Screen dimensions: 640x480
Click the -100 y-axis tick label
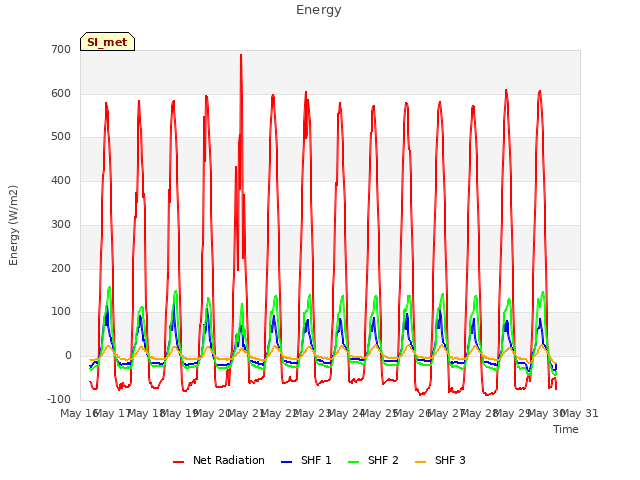59,399
